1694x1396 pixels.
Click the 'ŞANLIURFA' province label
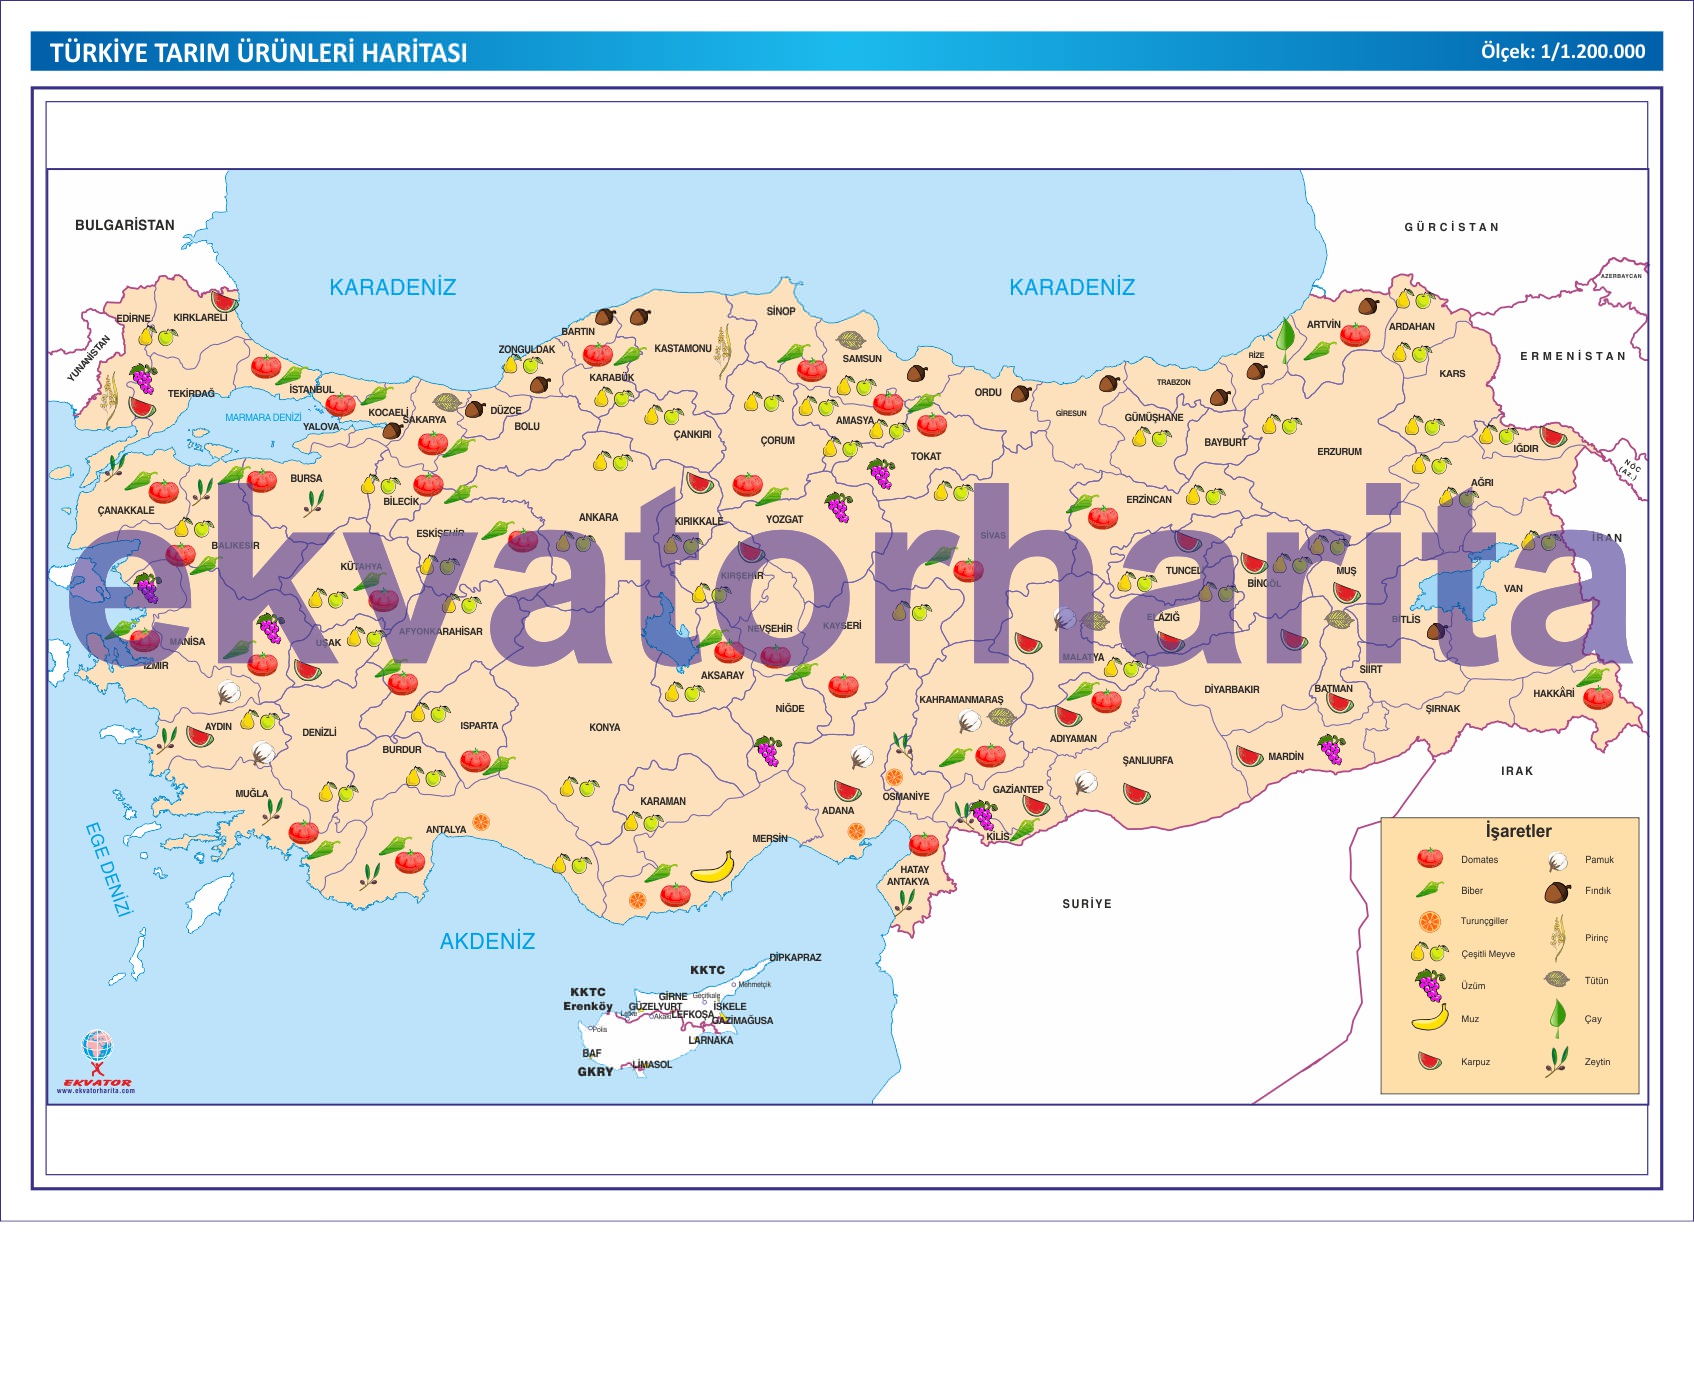[x=1147, y=760]
